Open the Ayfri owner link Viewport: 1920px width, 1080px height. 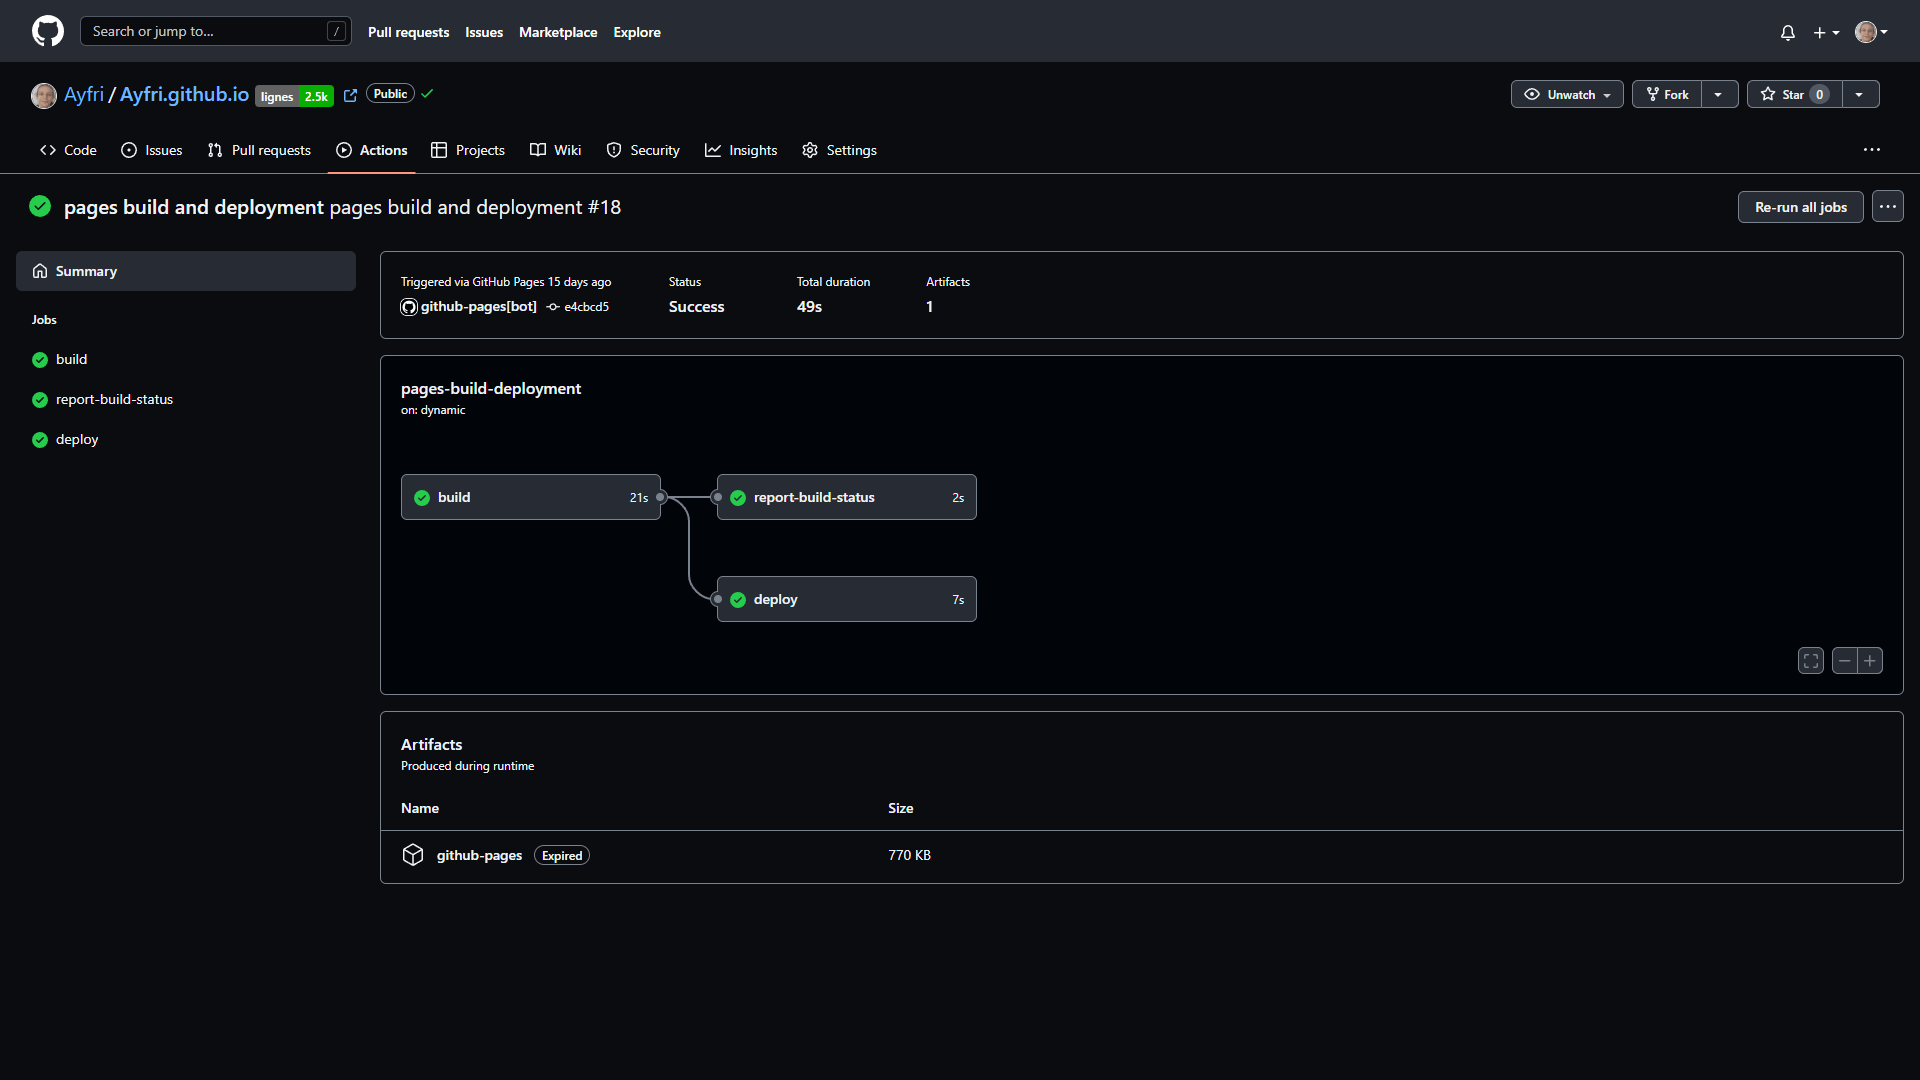84,94
